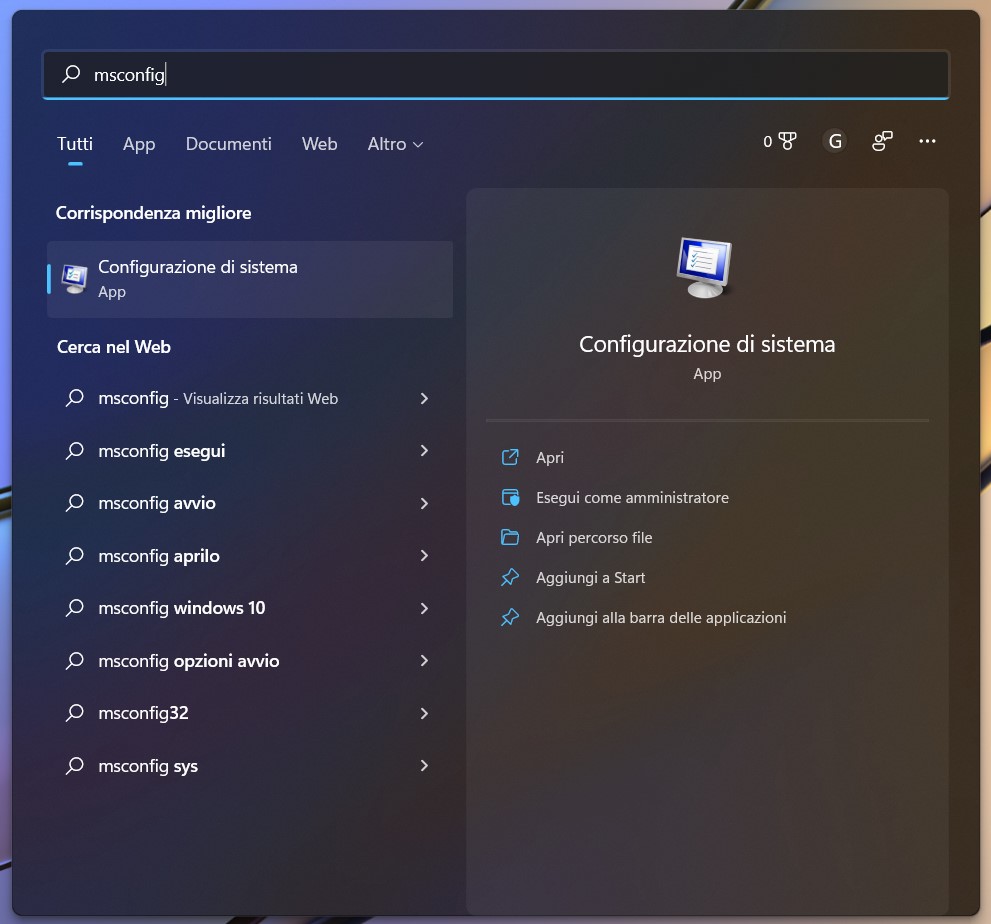Select the 'msconfig32' web suggestion
Screen dimensions: 991x924
pyautogui.click(x=250, y=713)
